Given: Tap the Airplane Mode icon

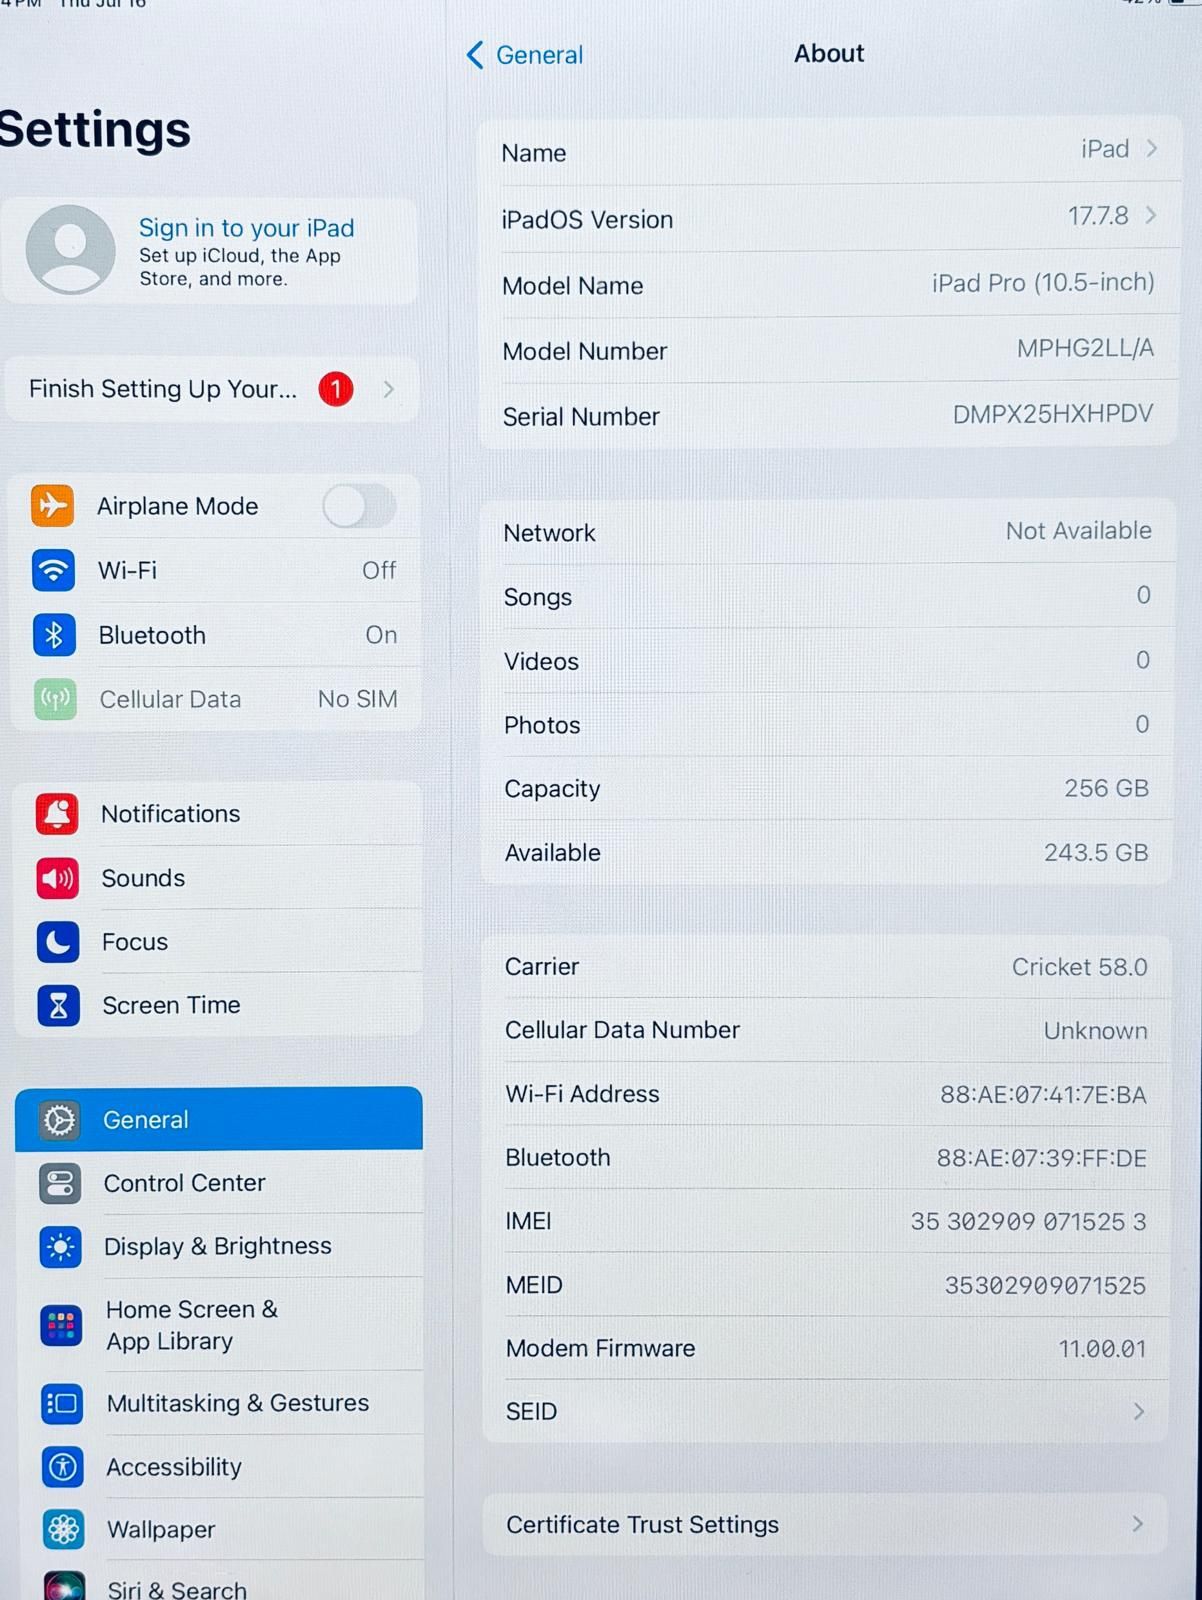Looking at the screenshot, I should (x=52, y=506).
